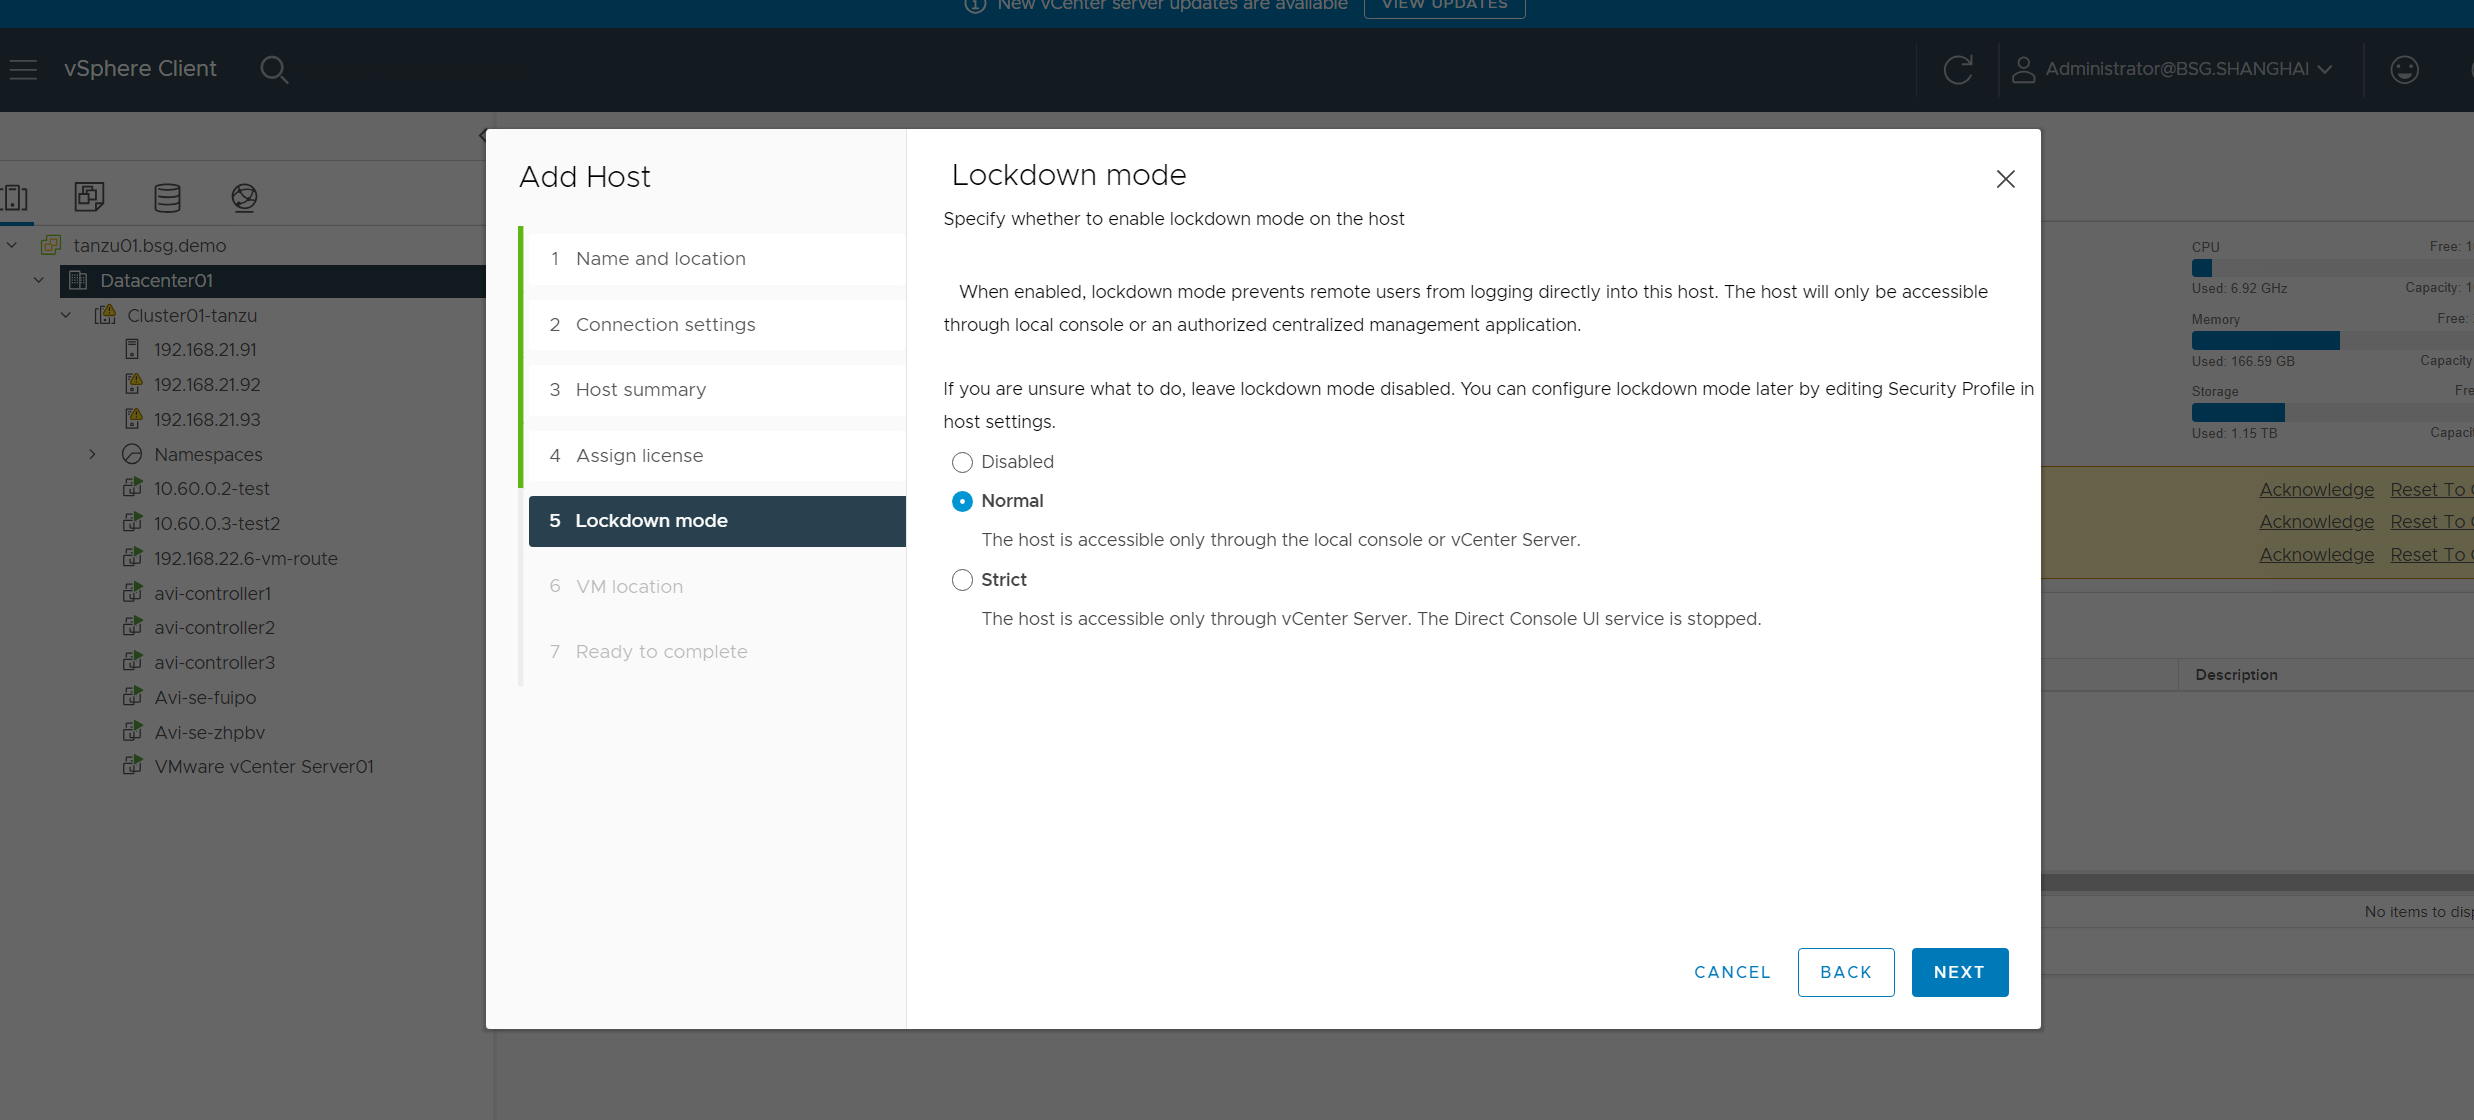2474x1120 pixels.
Task: Collapse the Cluster01-tanzu tree node
Action: pos(66,315)
